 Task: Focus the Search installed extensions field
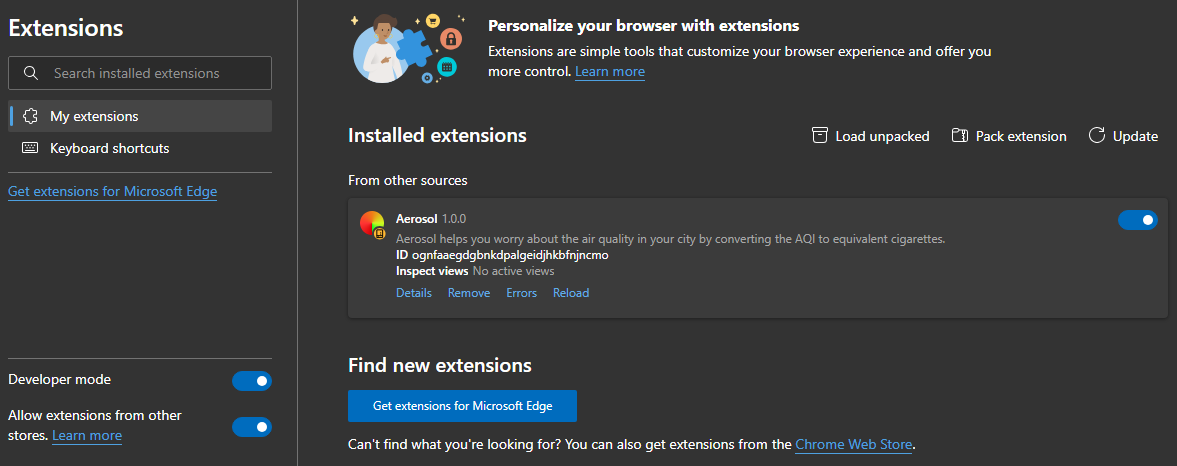[x=140, y=73]
